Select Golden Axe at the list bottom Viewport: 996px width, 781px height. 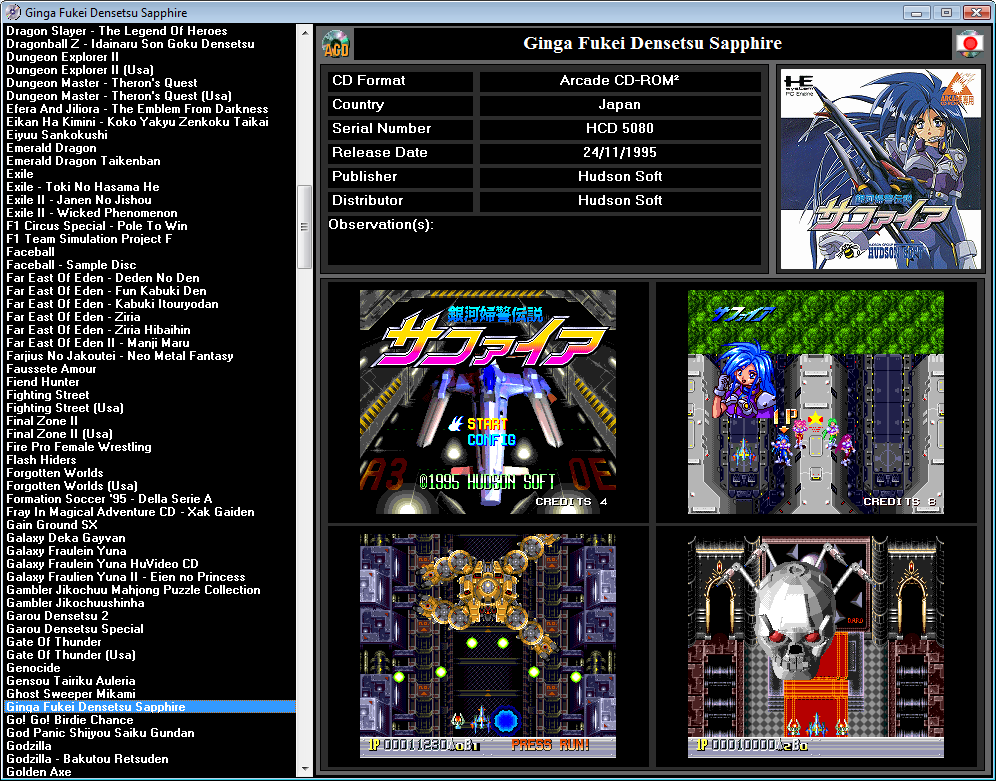point(39,772)
